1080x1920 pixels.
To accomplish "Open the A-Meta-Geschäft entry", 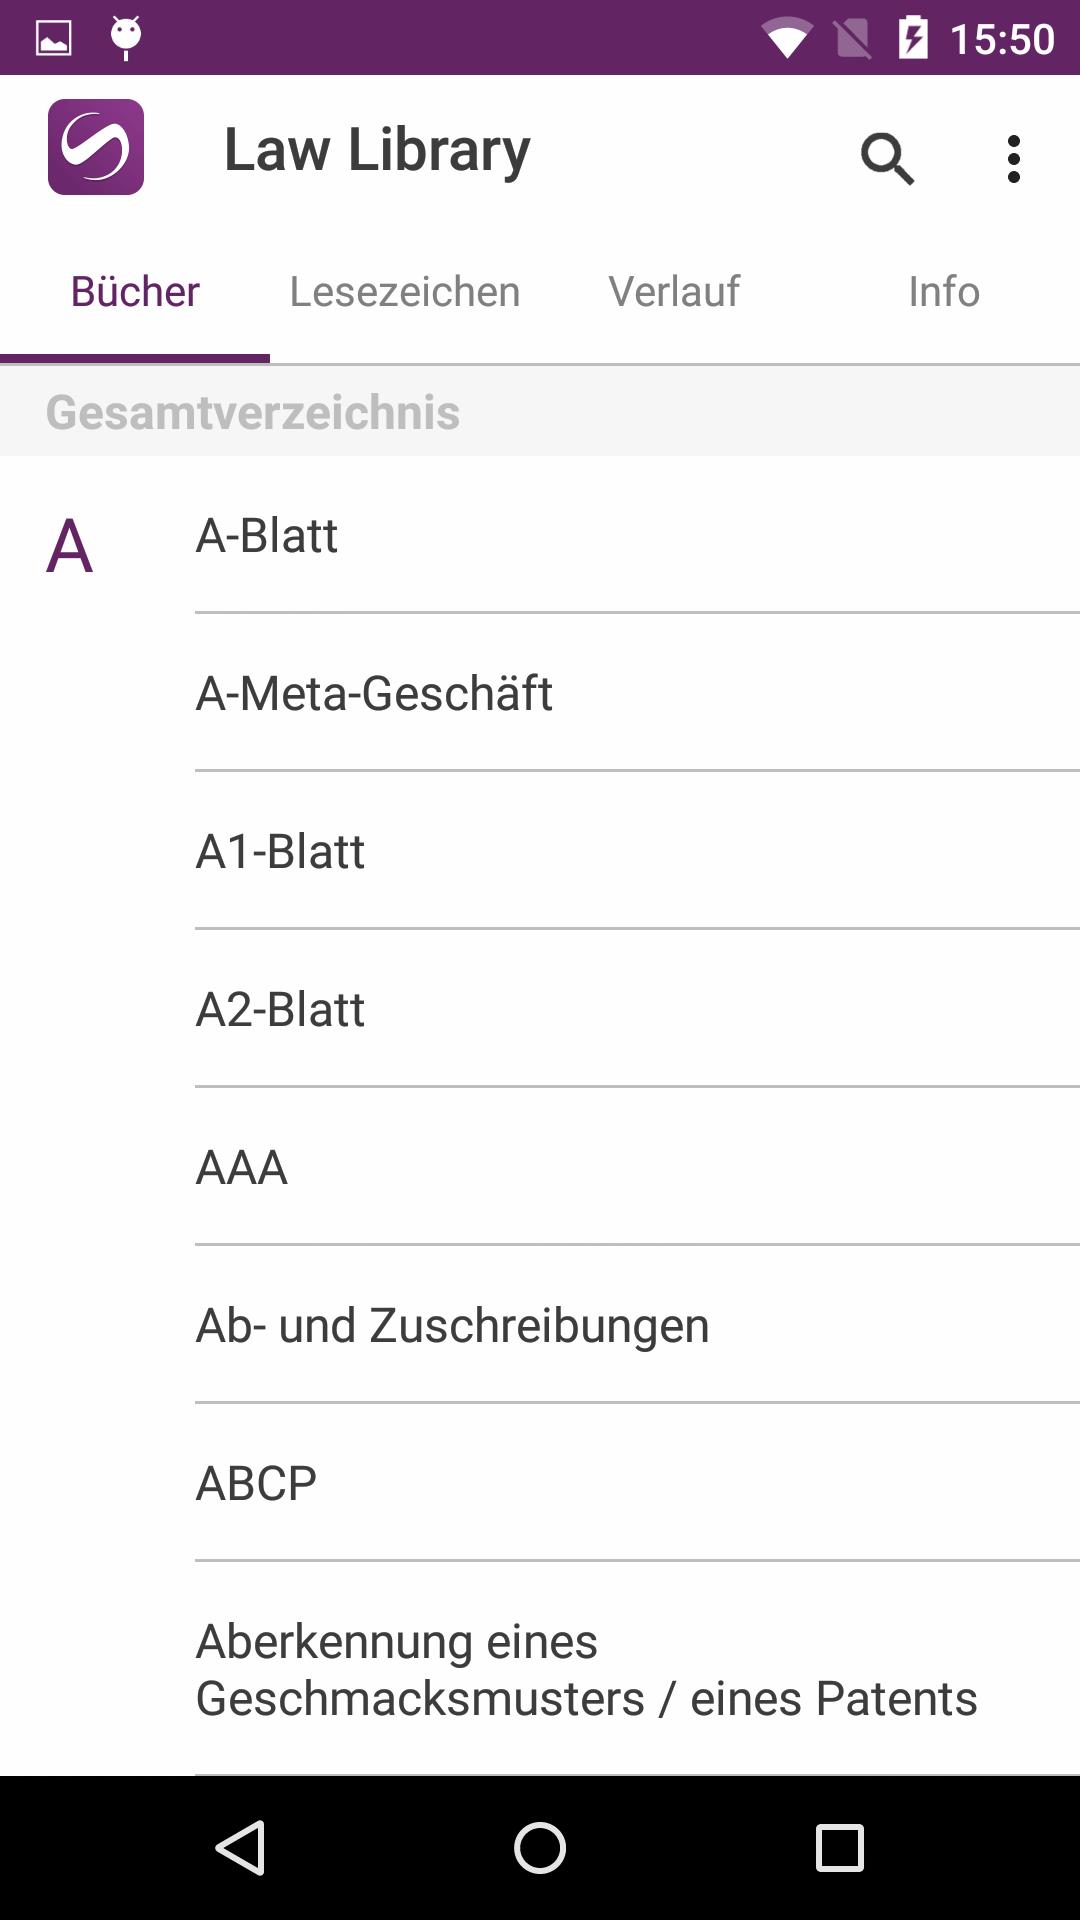I will (x=637, y=693).
